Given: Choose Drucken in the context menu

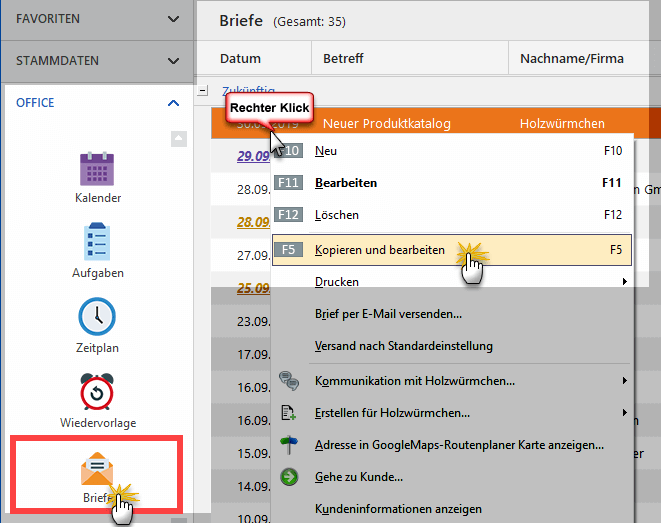Looking at the screenshot, I should pos(452,282).
